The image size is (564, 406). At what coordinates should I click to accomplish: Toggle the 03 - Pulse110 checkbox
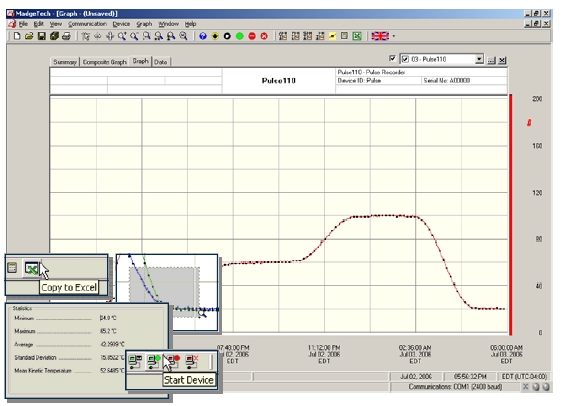point(405,59)
